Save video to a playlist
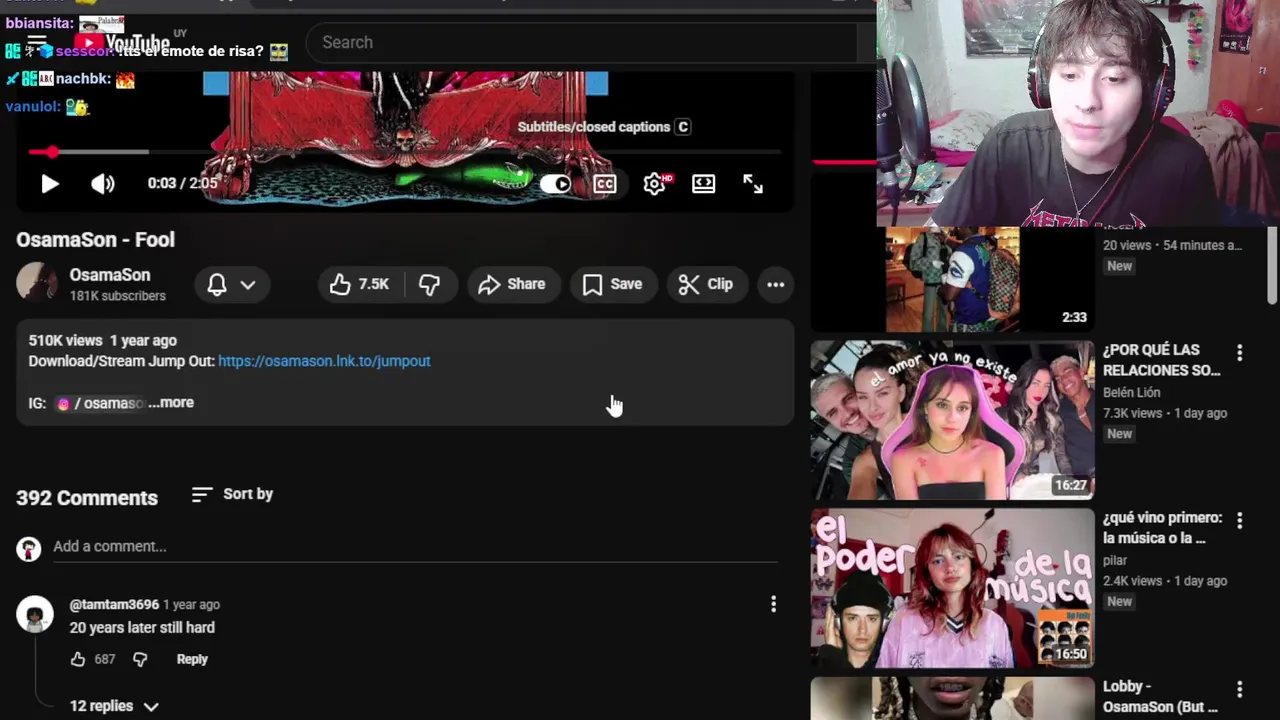This screenshot has width=1280, height=720. pyautogui.click(x=613, y=284)
